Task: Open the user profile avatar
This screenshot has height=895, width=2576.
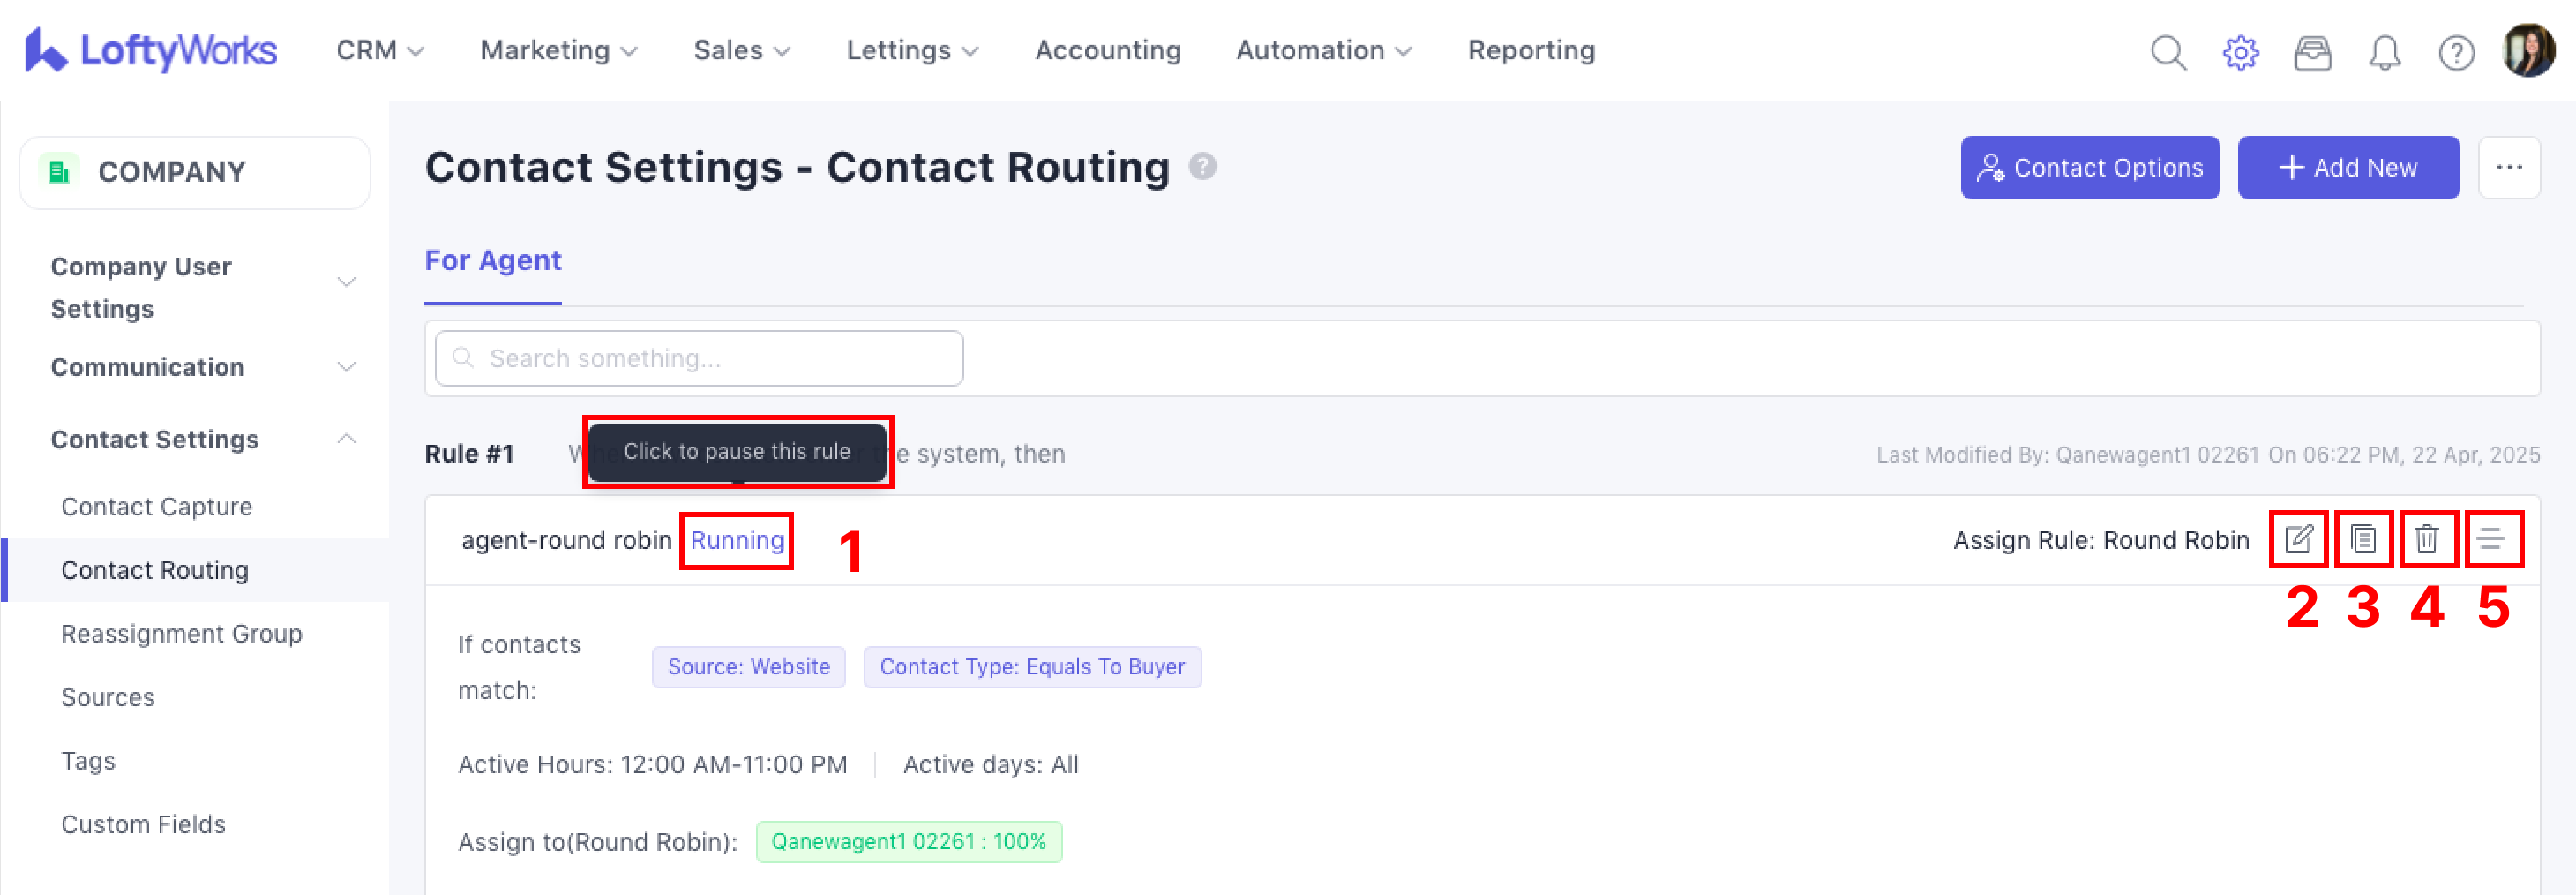Action: coord(2528,50)
